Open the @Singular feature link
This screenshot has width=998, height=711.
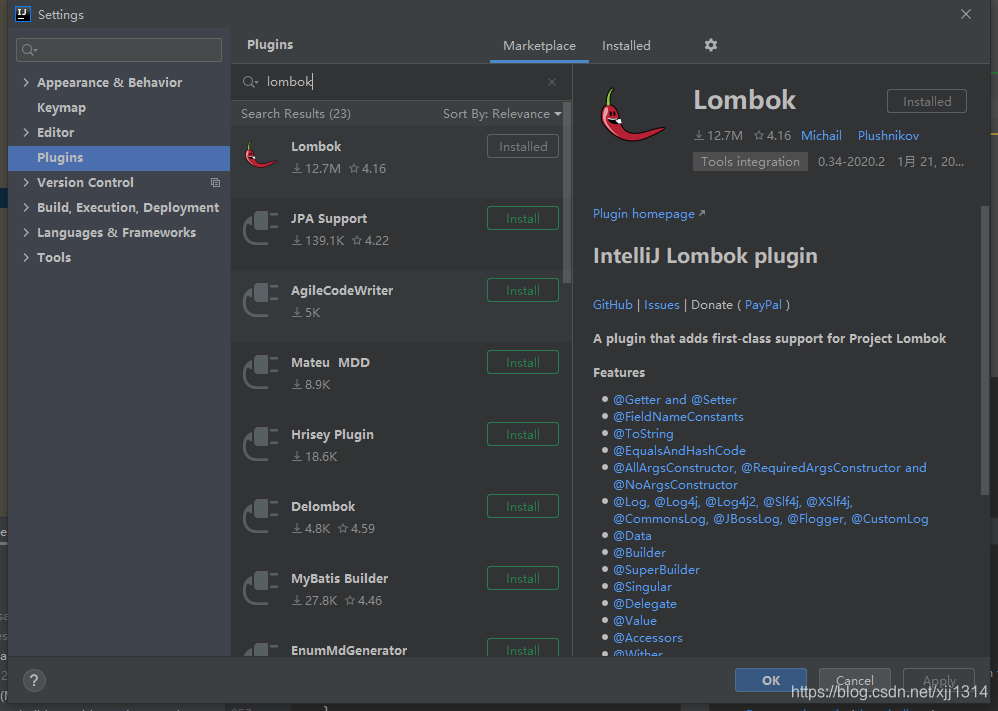[642, 587]
